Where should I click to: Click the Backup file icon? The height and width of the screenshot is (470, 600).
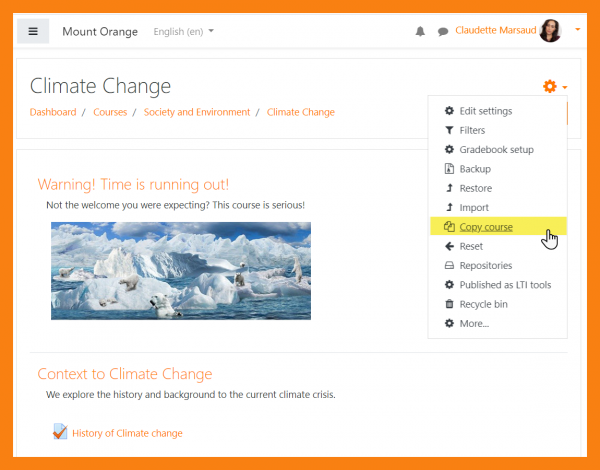(449, 169)
